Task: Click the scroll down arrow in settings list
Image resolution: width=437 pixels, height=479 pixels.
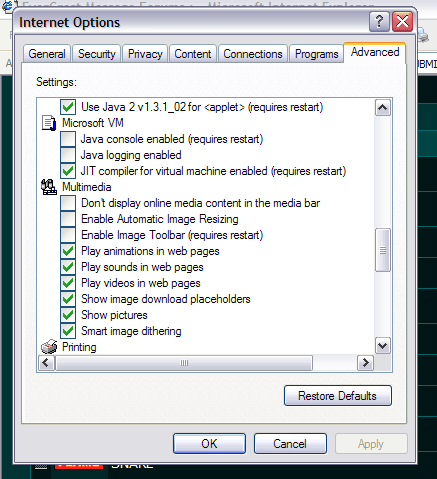Action: (x=383, y=346)
